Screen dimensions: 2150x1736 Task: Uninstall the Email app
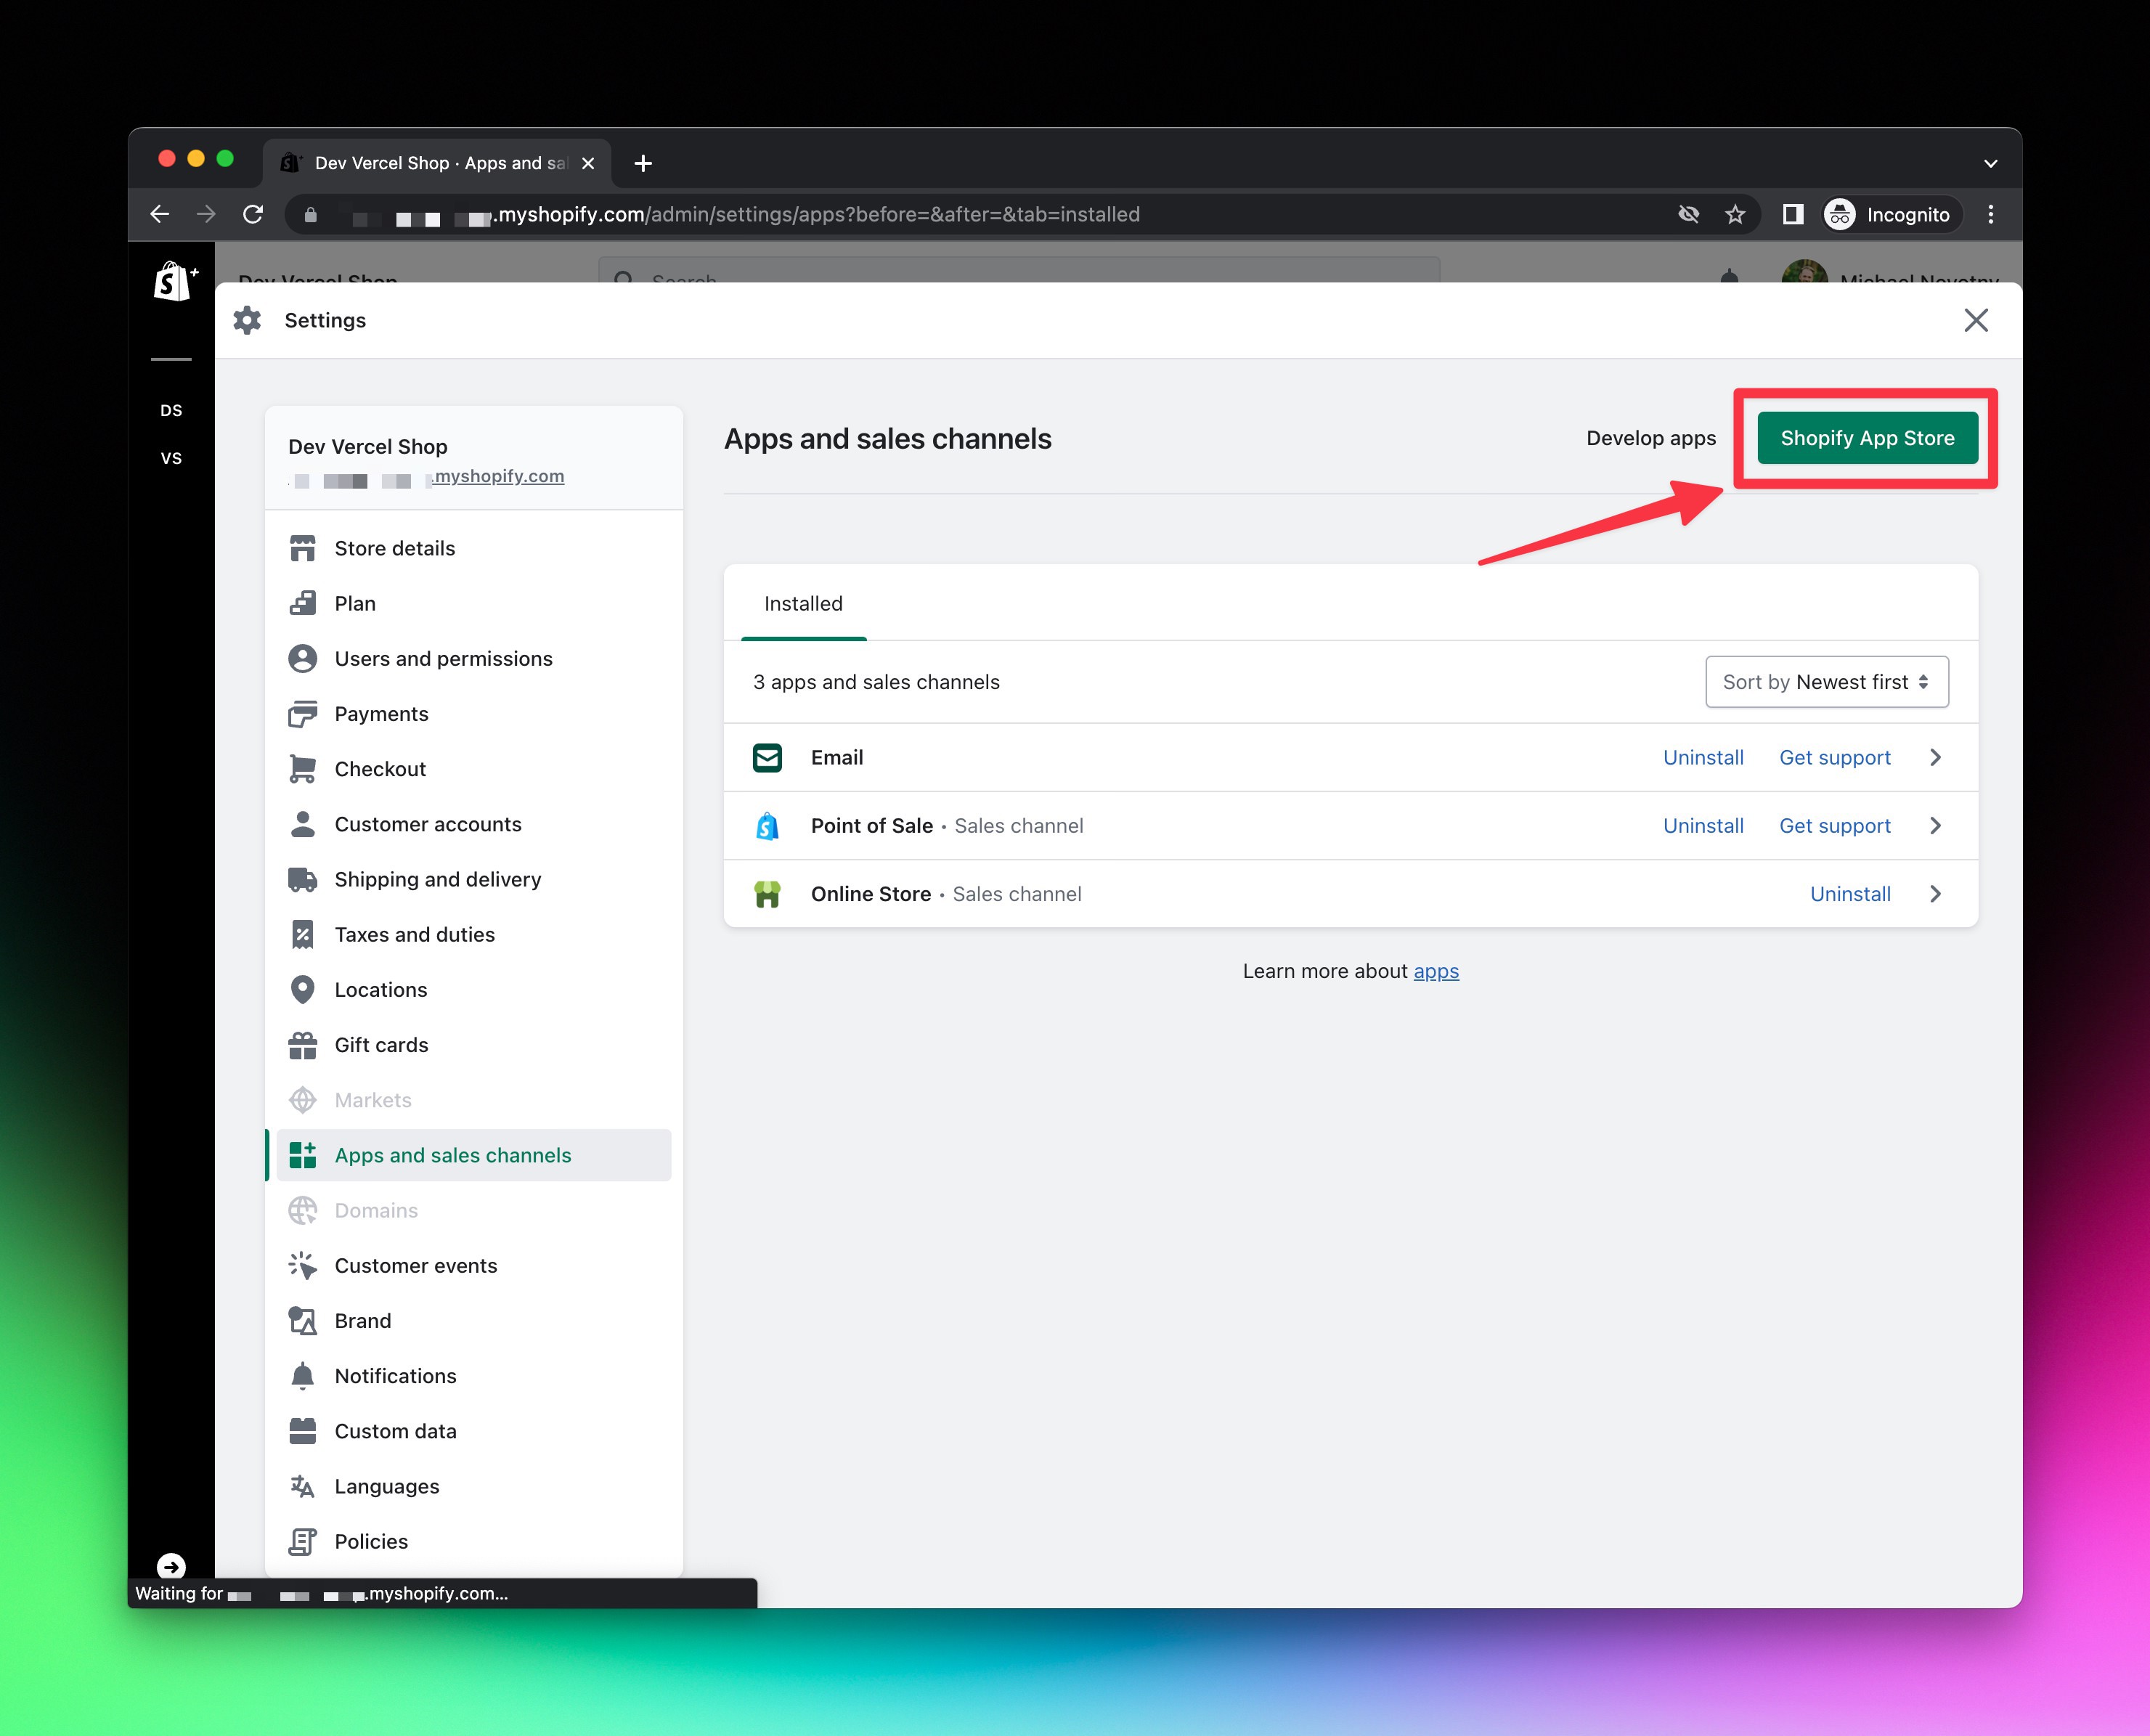pyautogui.click(x=1703, y=758)
